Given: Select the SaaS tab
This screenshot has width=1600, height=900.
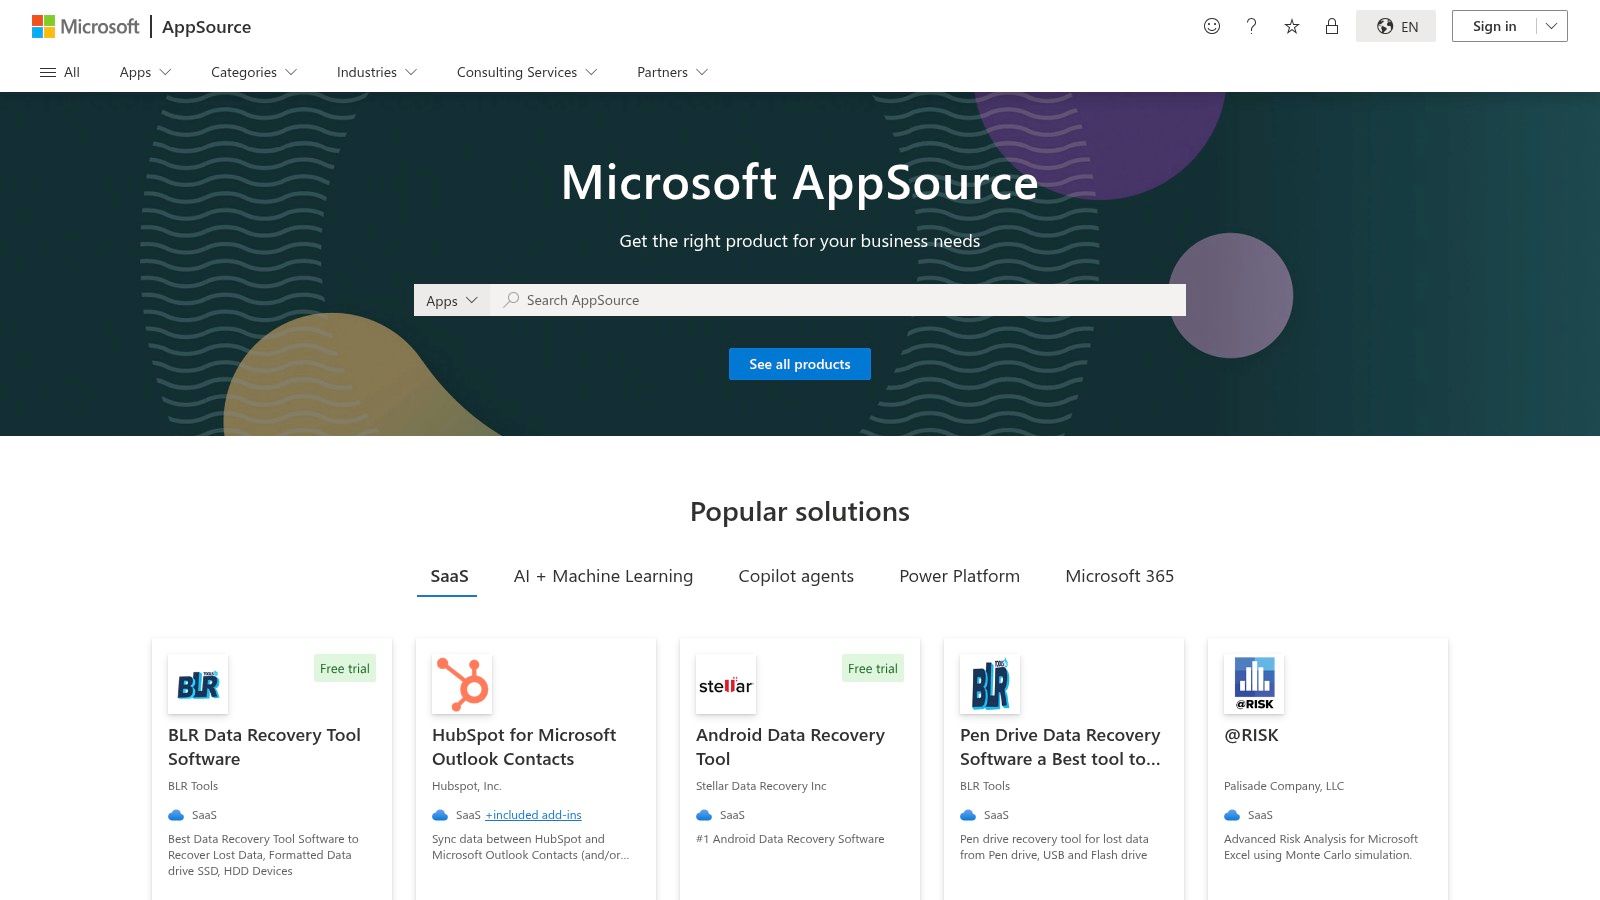Looking at the screenshot, I should [x=449, y=576].
